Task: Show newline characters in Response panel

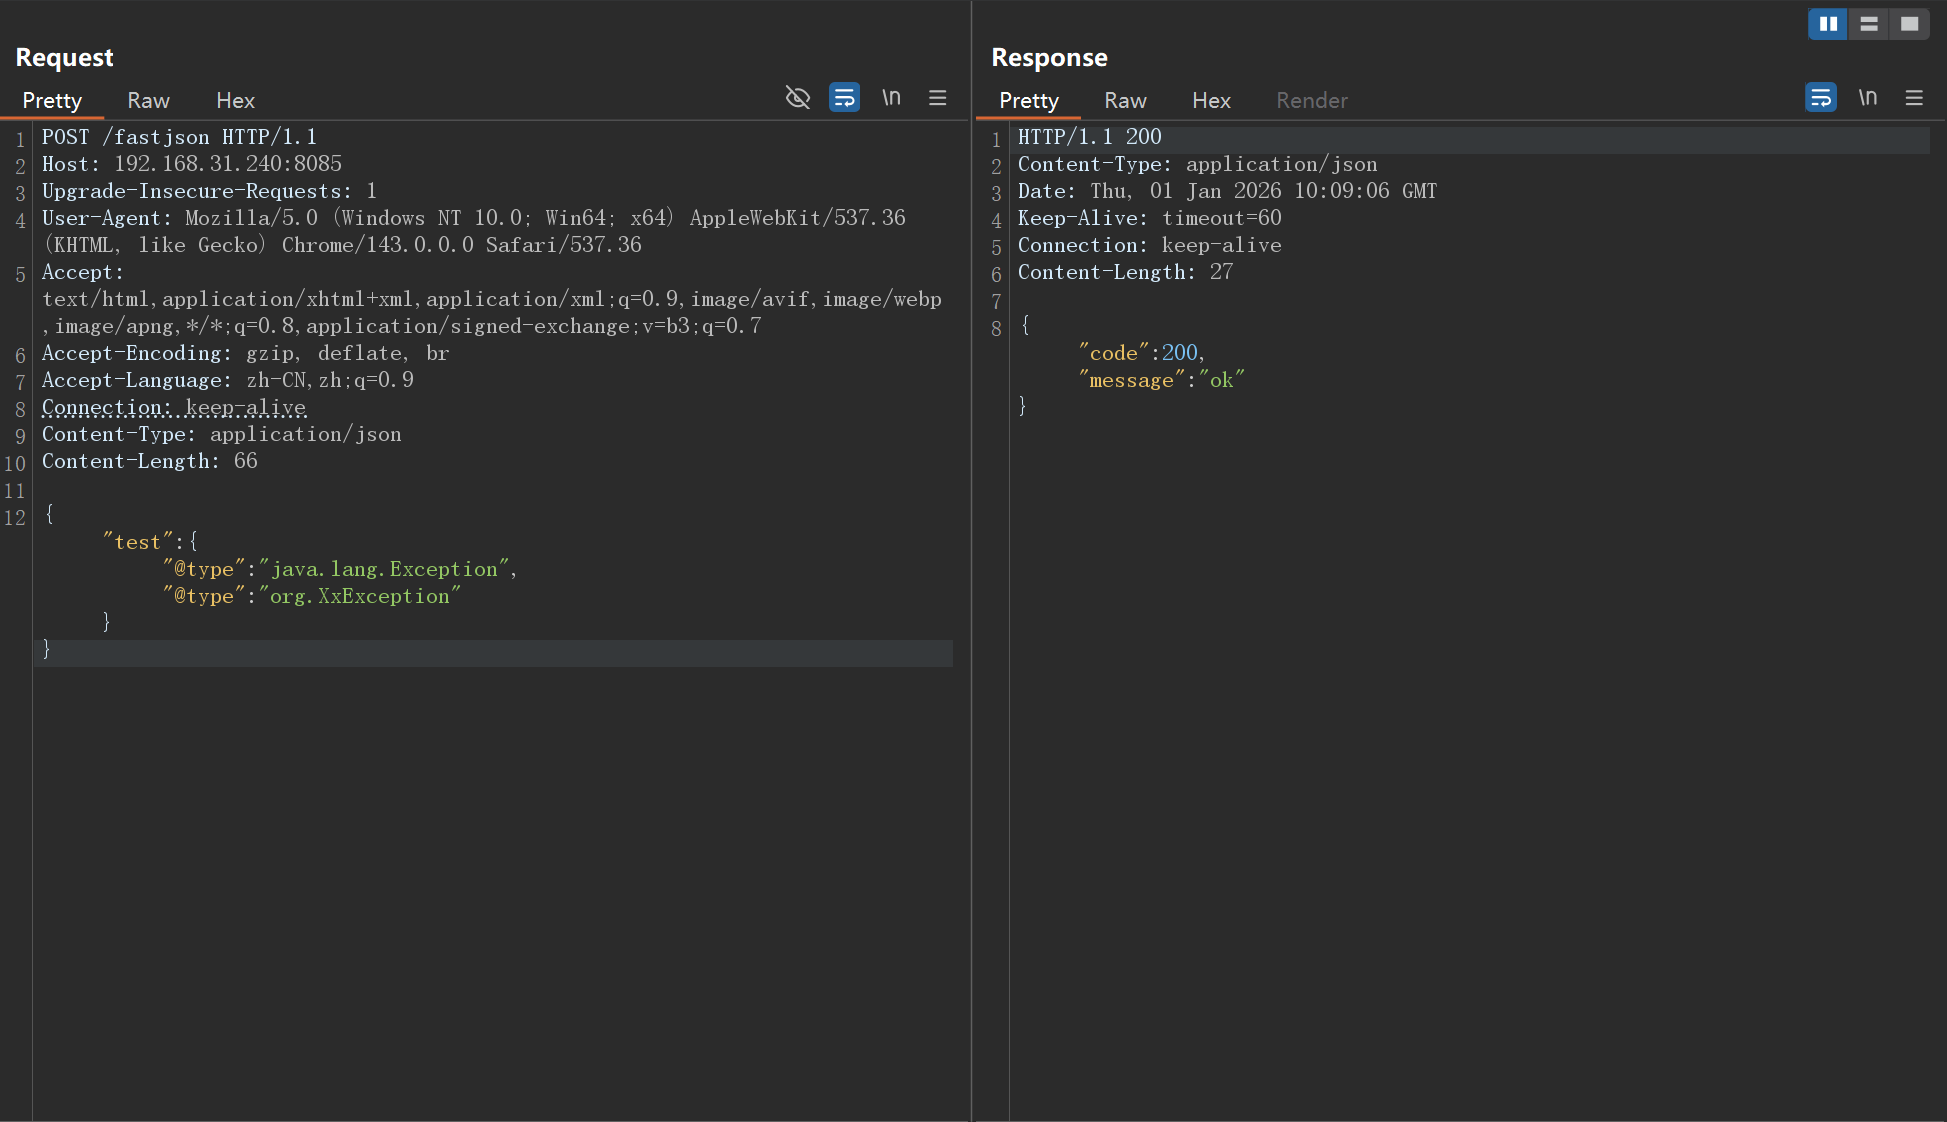Action: coord(1867,98)
